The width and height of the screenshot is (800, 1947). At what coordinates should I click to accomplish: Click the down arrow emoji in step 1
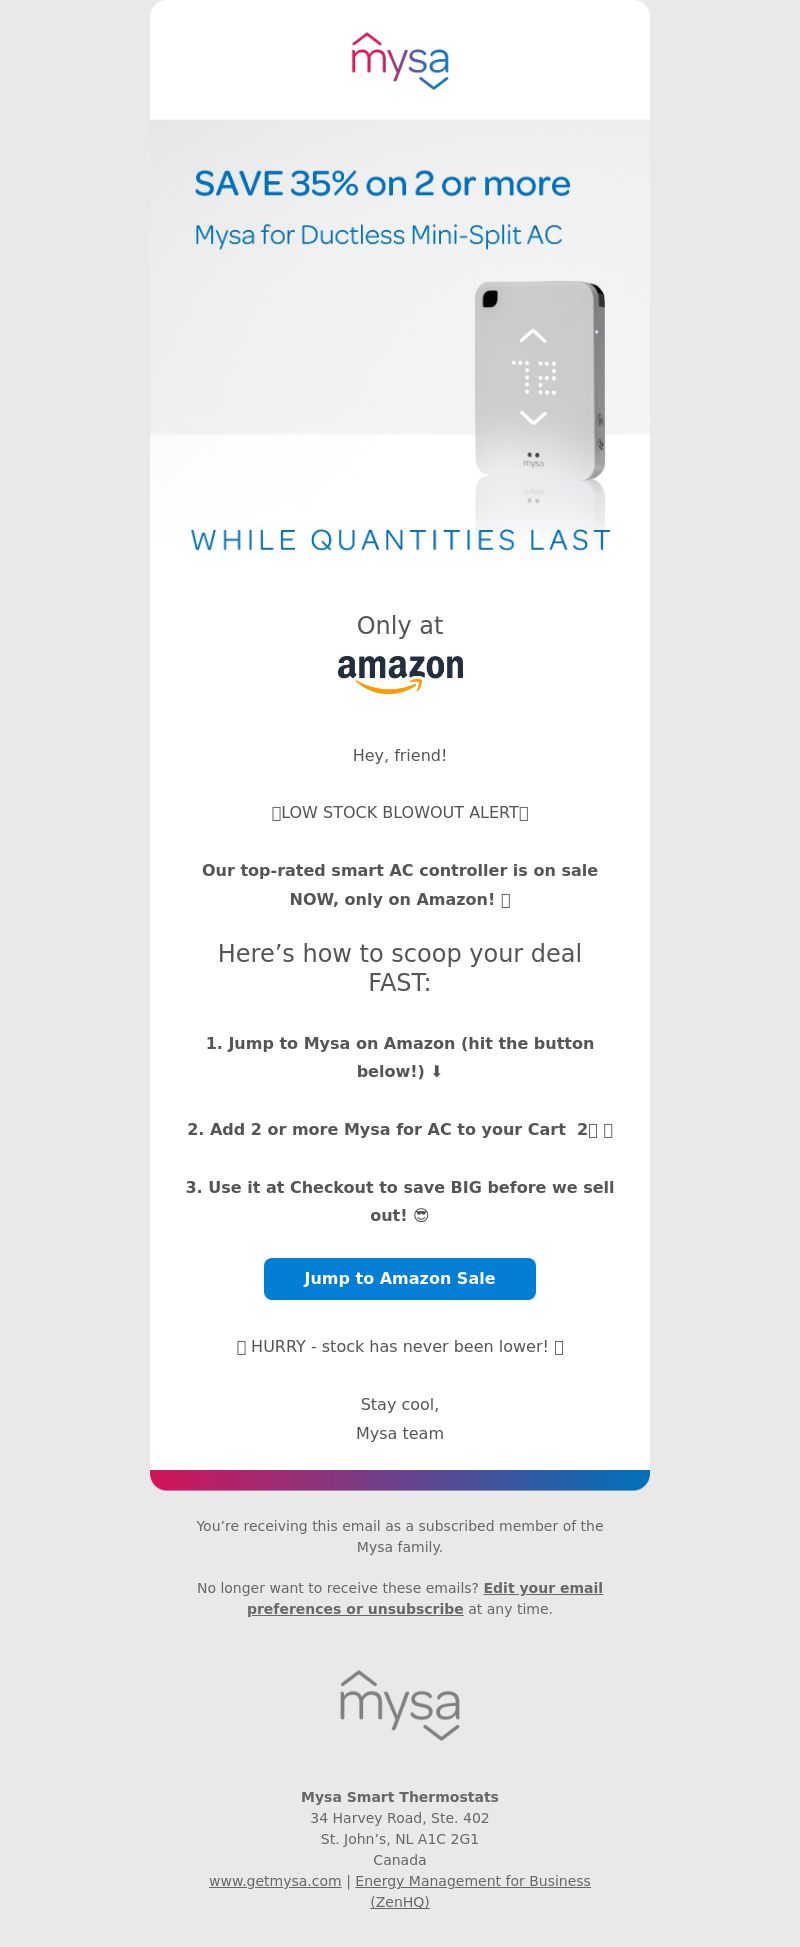pos(436,1072)
